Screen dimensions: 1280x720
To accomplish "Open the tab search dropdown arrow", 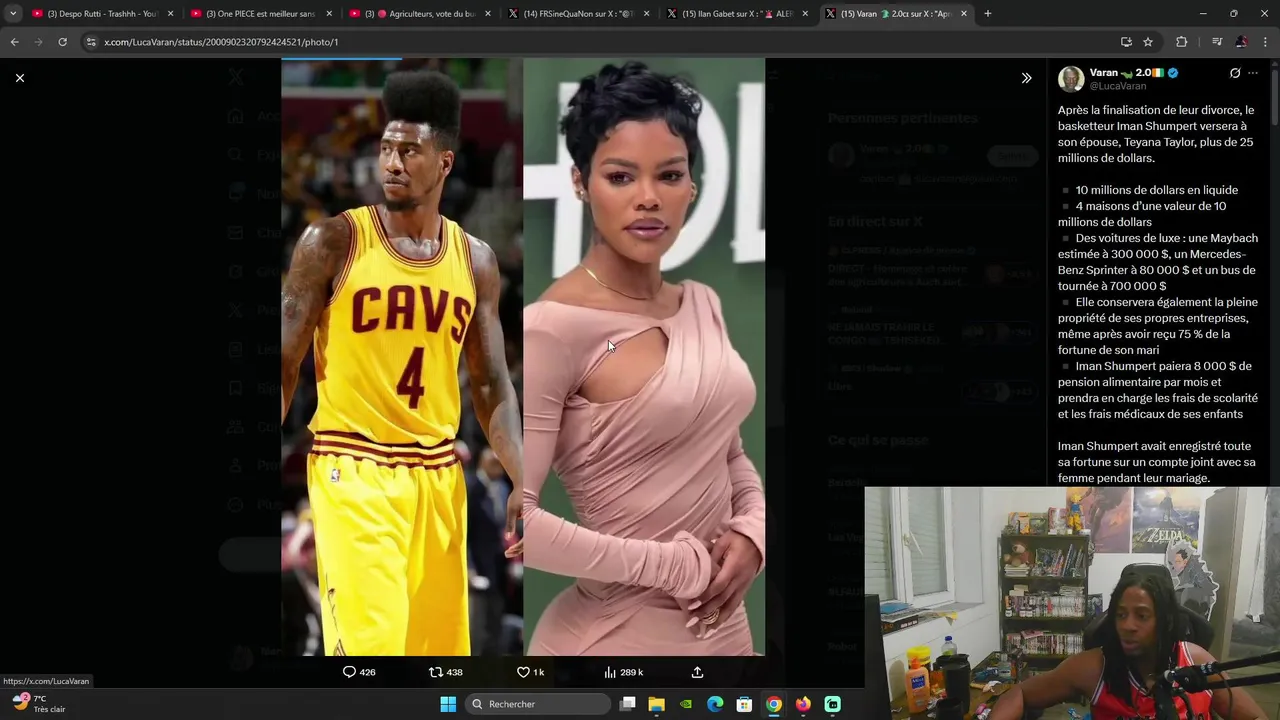I will [12, 14].
